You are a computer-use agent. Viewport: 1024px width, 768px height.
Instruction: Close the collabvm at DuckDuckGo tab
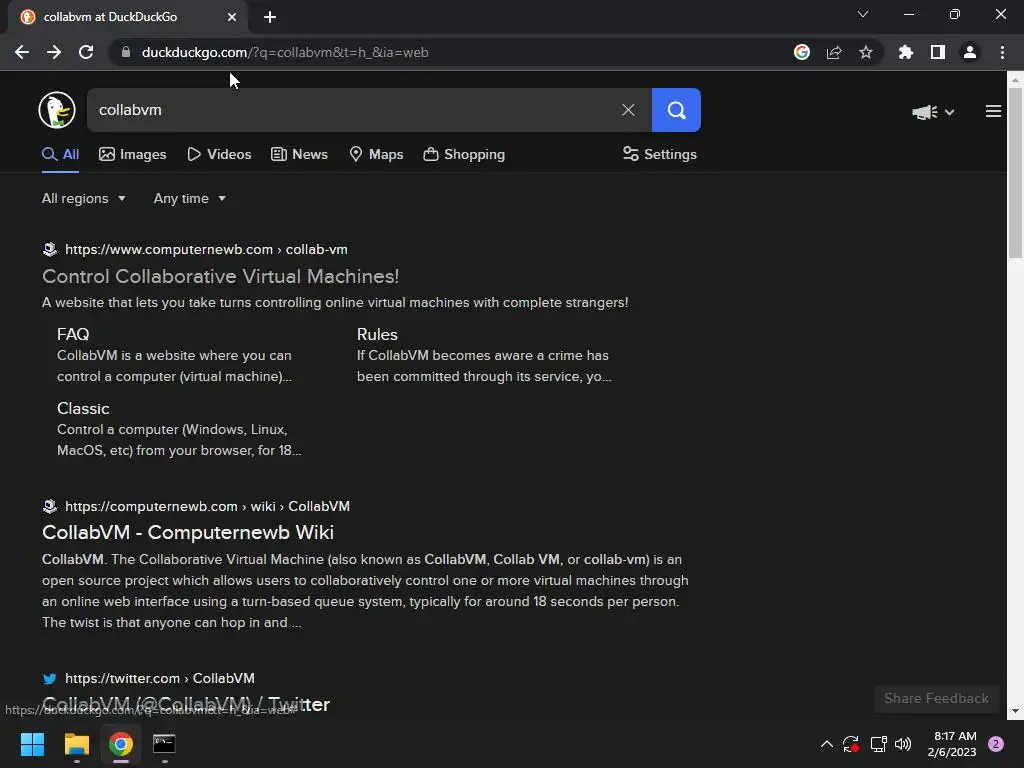coord(232,17)
